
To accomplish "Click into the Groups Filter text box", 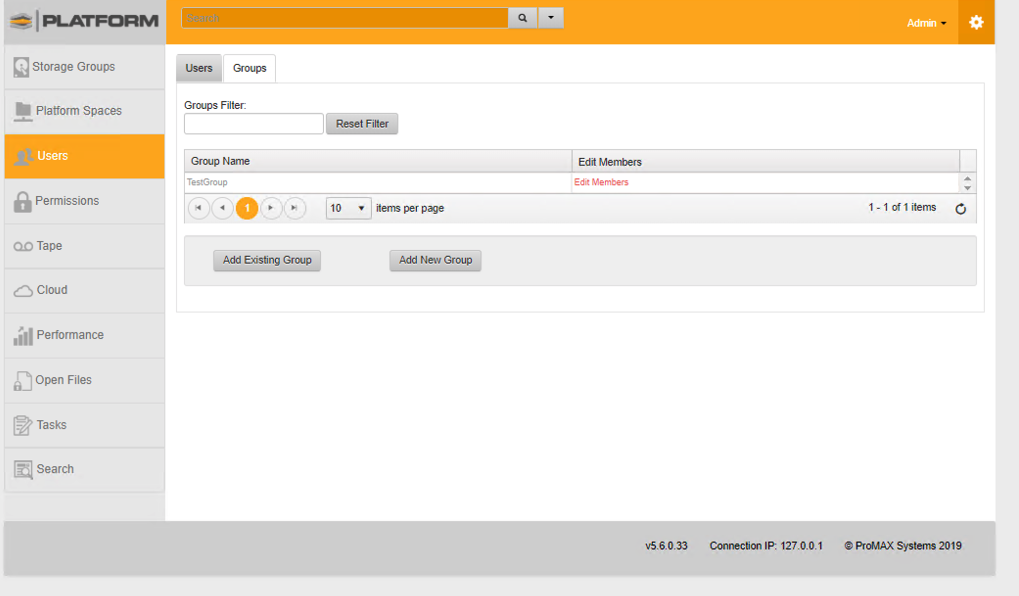I will [x=253, y=123].
